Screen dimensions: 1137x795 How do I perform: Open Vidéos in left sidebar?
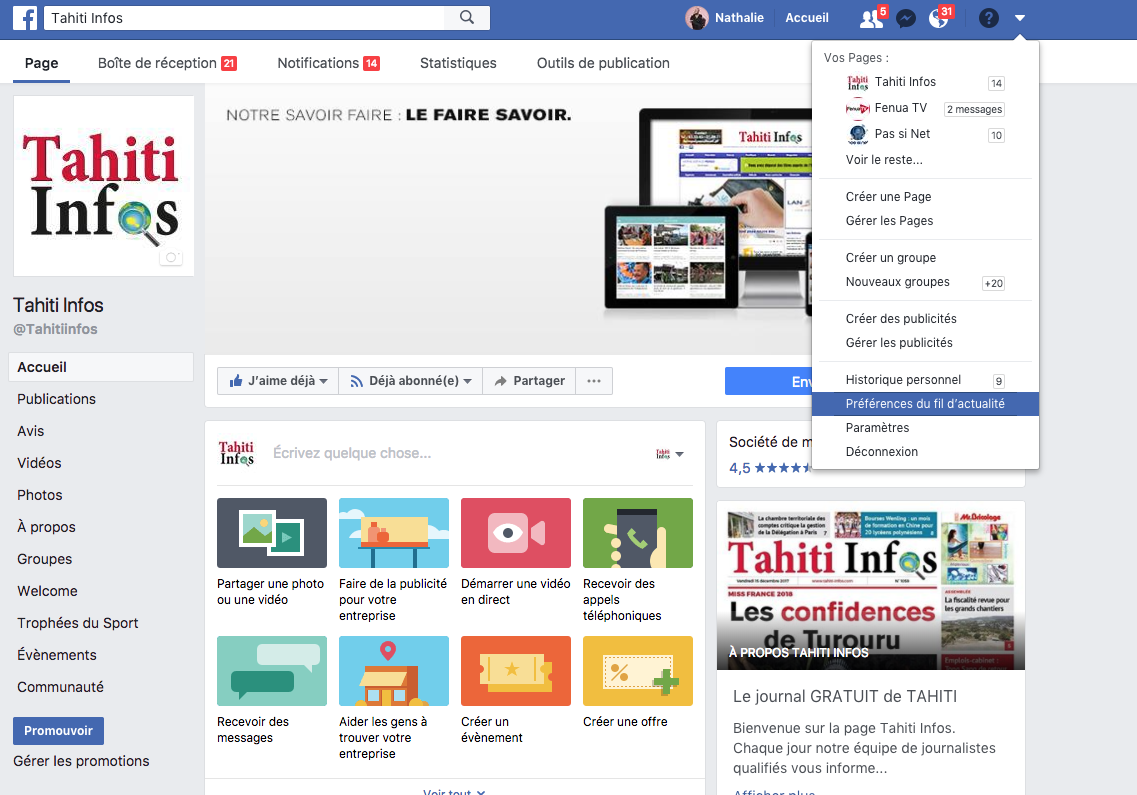click(39, 463)
